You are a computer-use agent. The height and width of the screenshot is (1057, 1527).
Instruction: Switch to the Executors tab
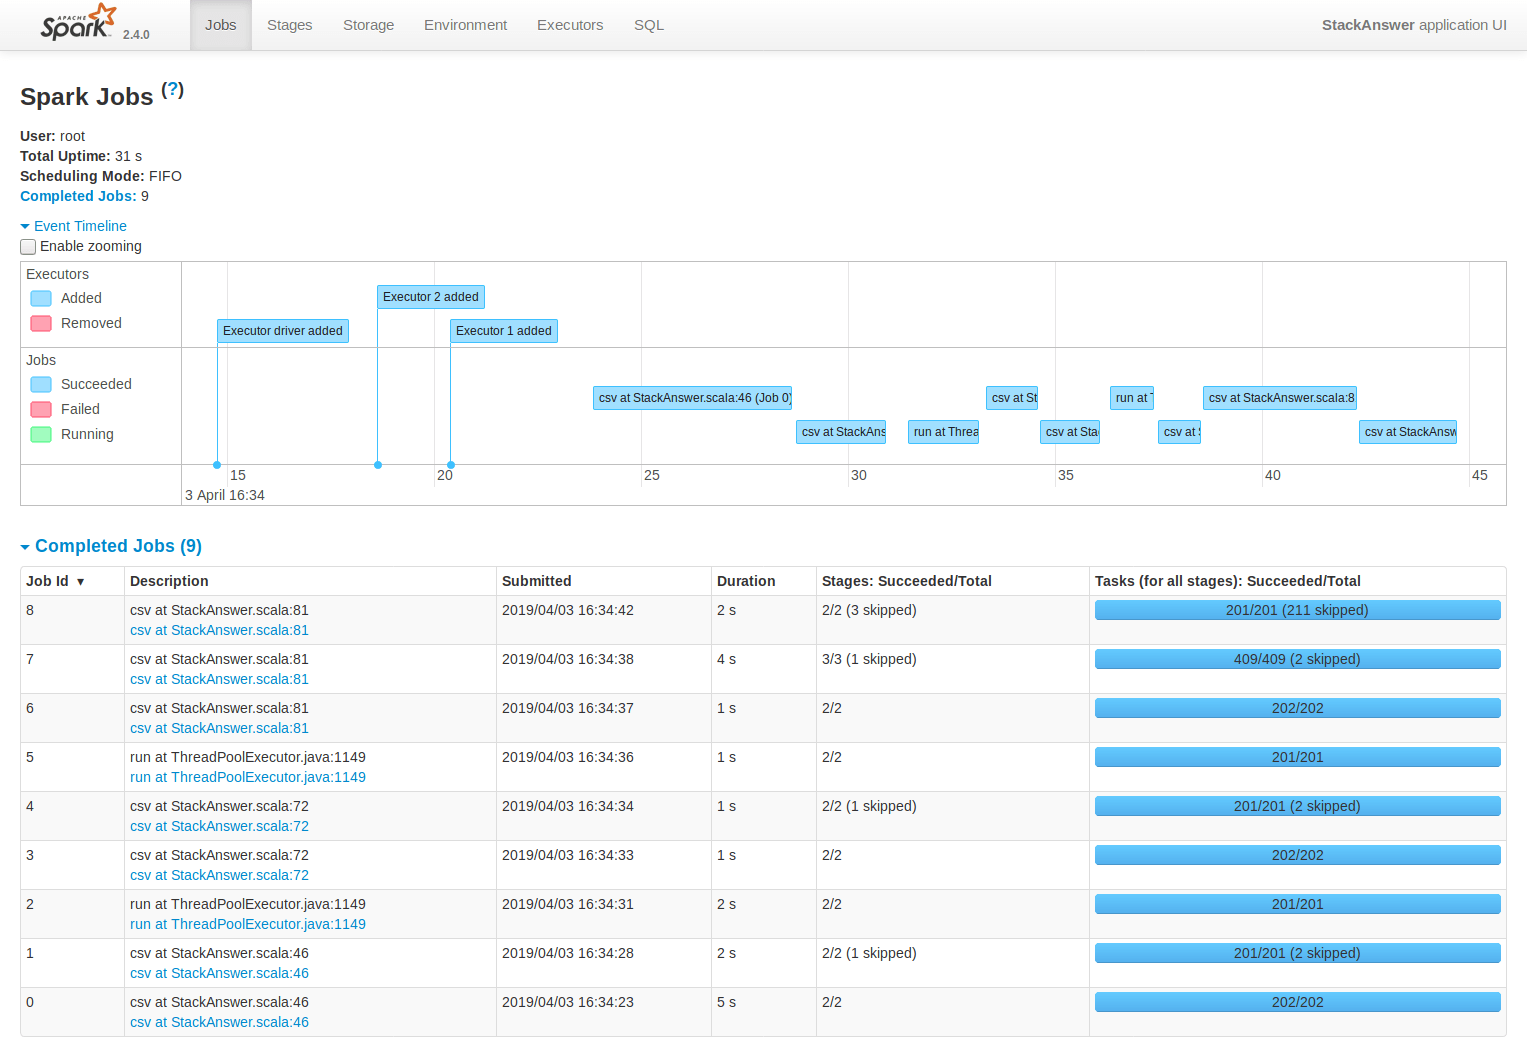(569, 25)
